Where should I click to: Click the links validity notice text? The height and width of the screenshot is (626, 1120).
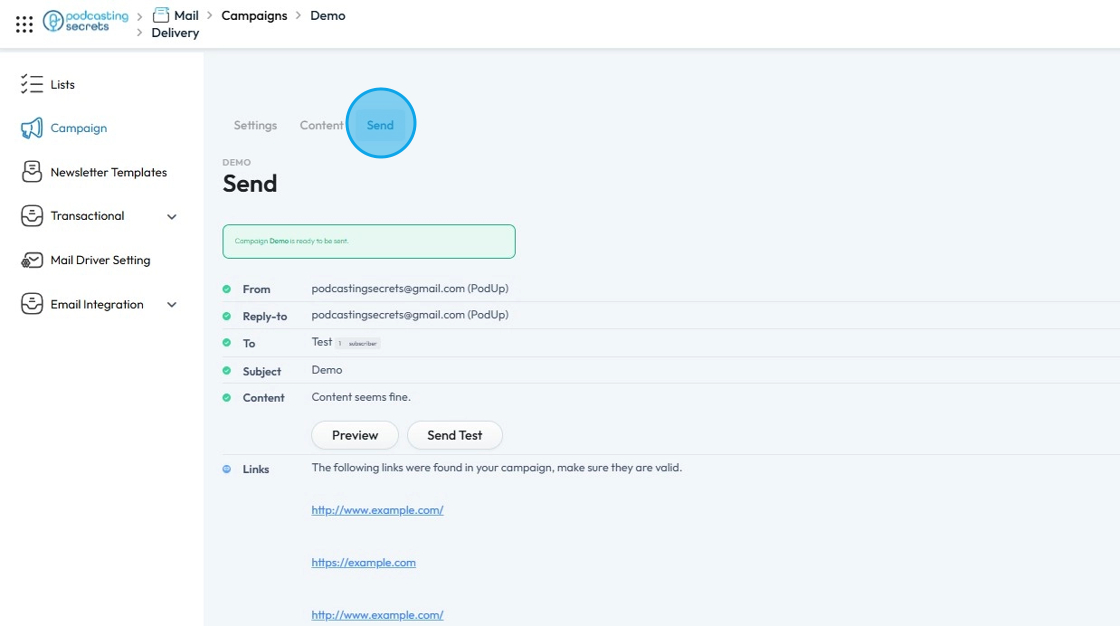tap(496, 468)
